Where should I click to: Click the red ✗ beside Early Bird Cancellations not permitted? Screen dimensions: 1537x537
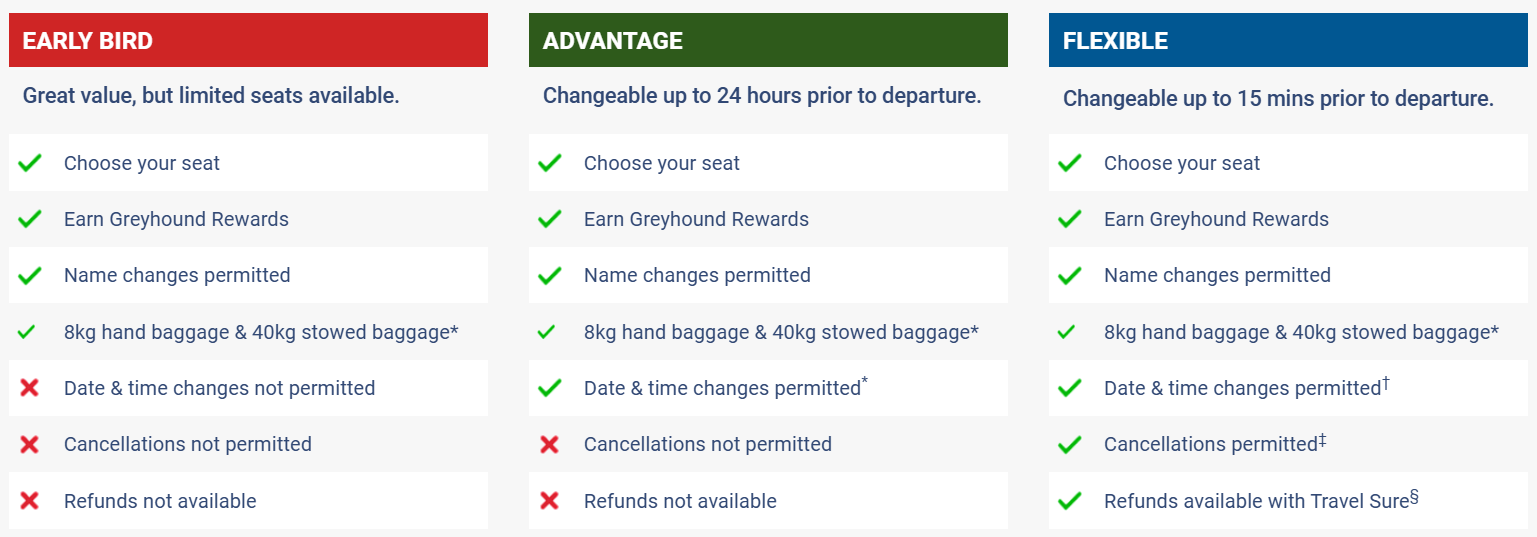pyautogui.click(x=30, y=444)
